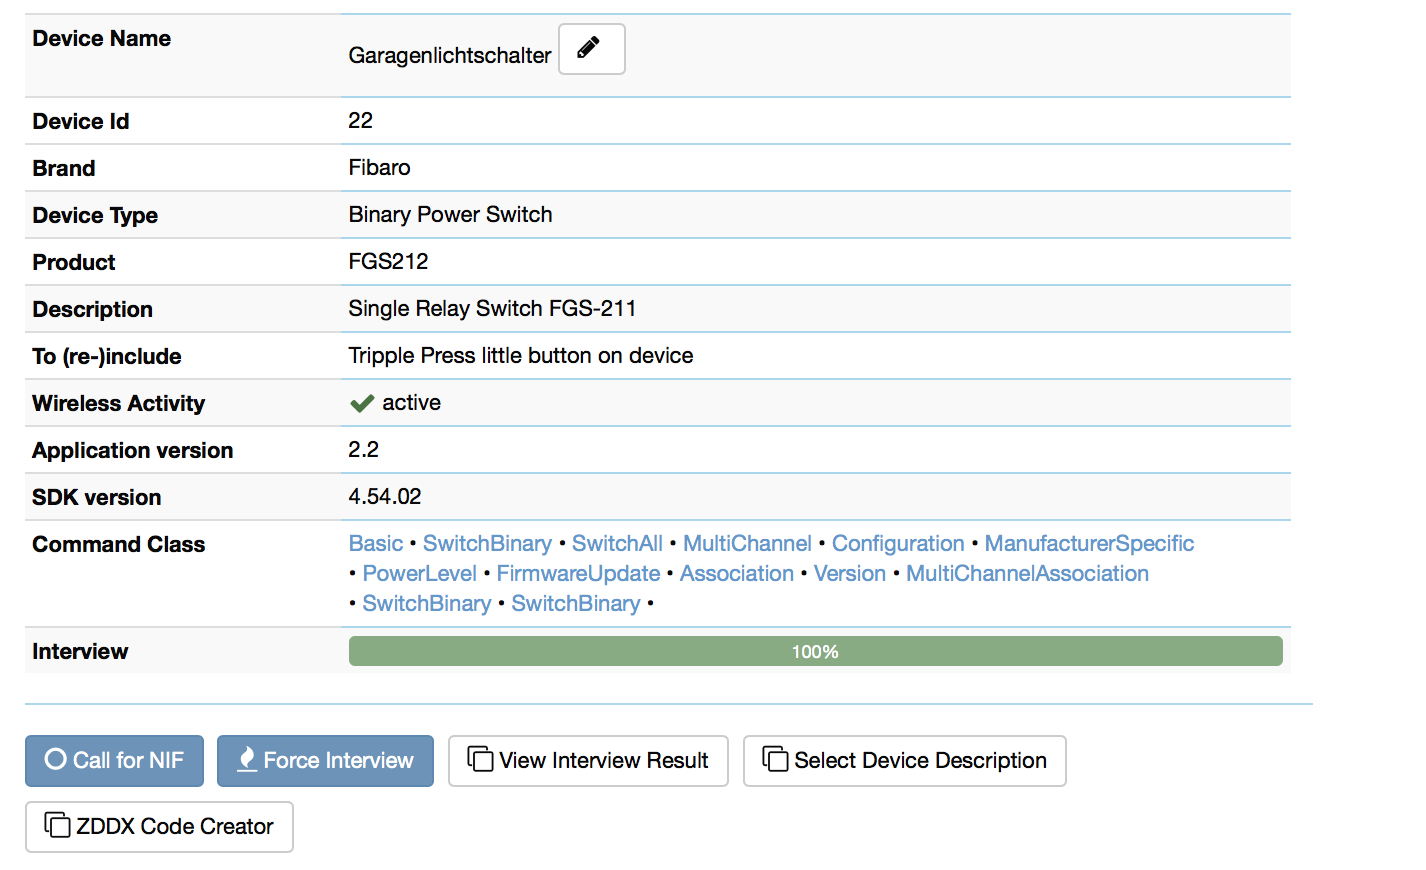Open the Configuration command class
The width and height of the screenshot is (1426, 870).
pos(898,544)
